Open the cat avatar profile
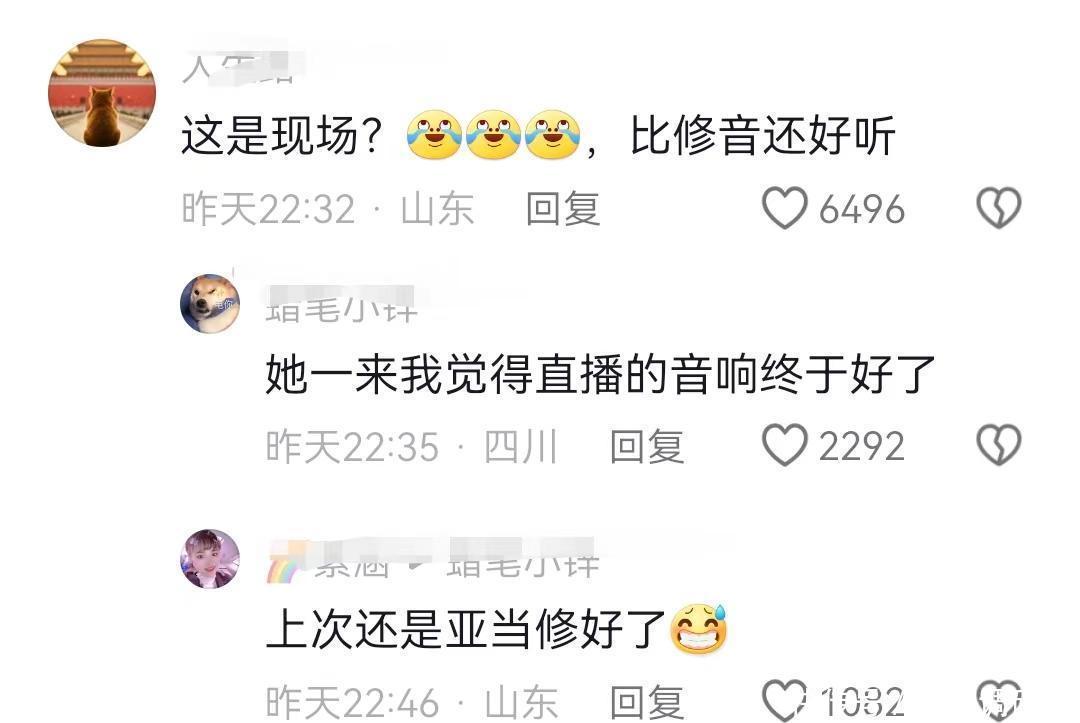Image resolution: width=1080 pixels, height=723 pixels. [x=102, y=93]
